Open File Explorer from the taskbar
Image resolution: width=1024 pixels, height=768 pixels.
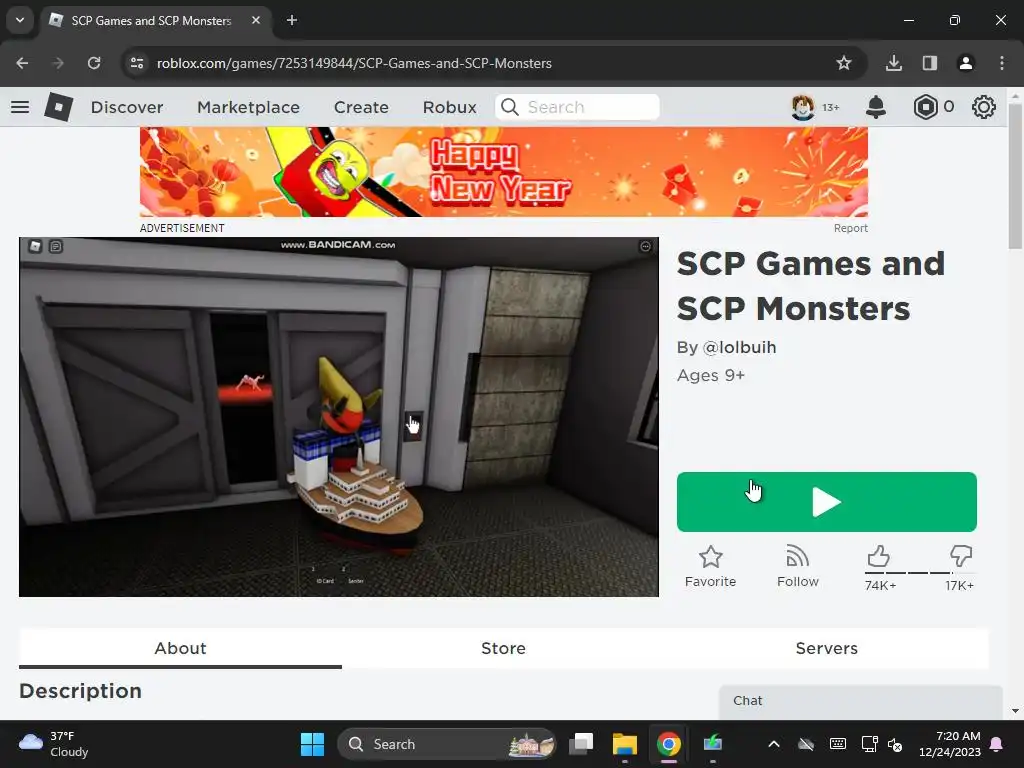pos(624,744)
